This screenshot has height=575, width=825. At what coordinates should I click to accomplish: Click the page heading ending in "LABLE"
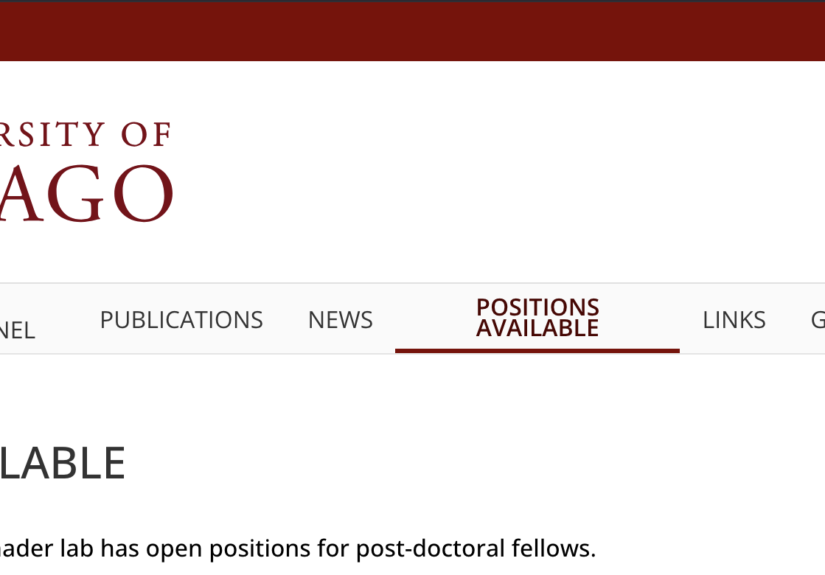point(62,464)
